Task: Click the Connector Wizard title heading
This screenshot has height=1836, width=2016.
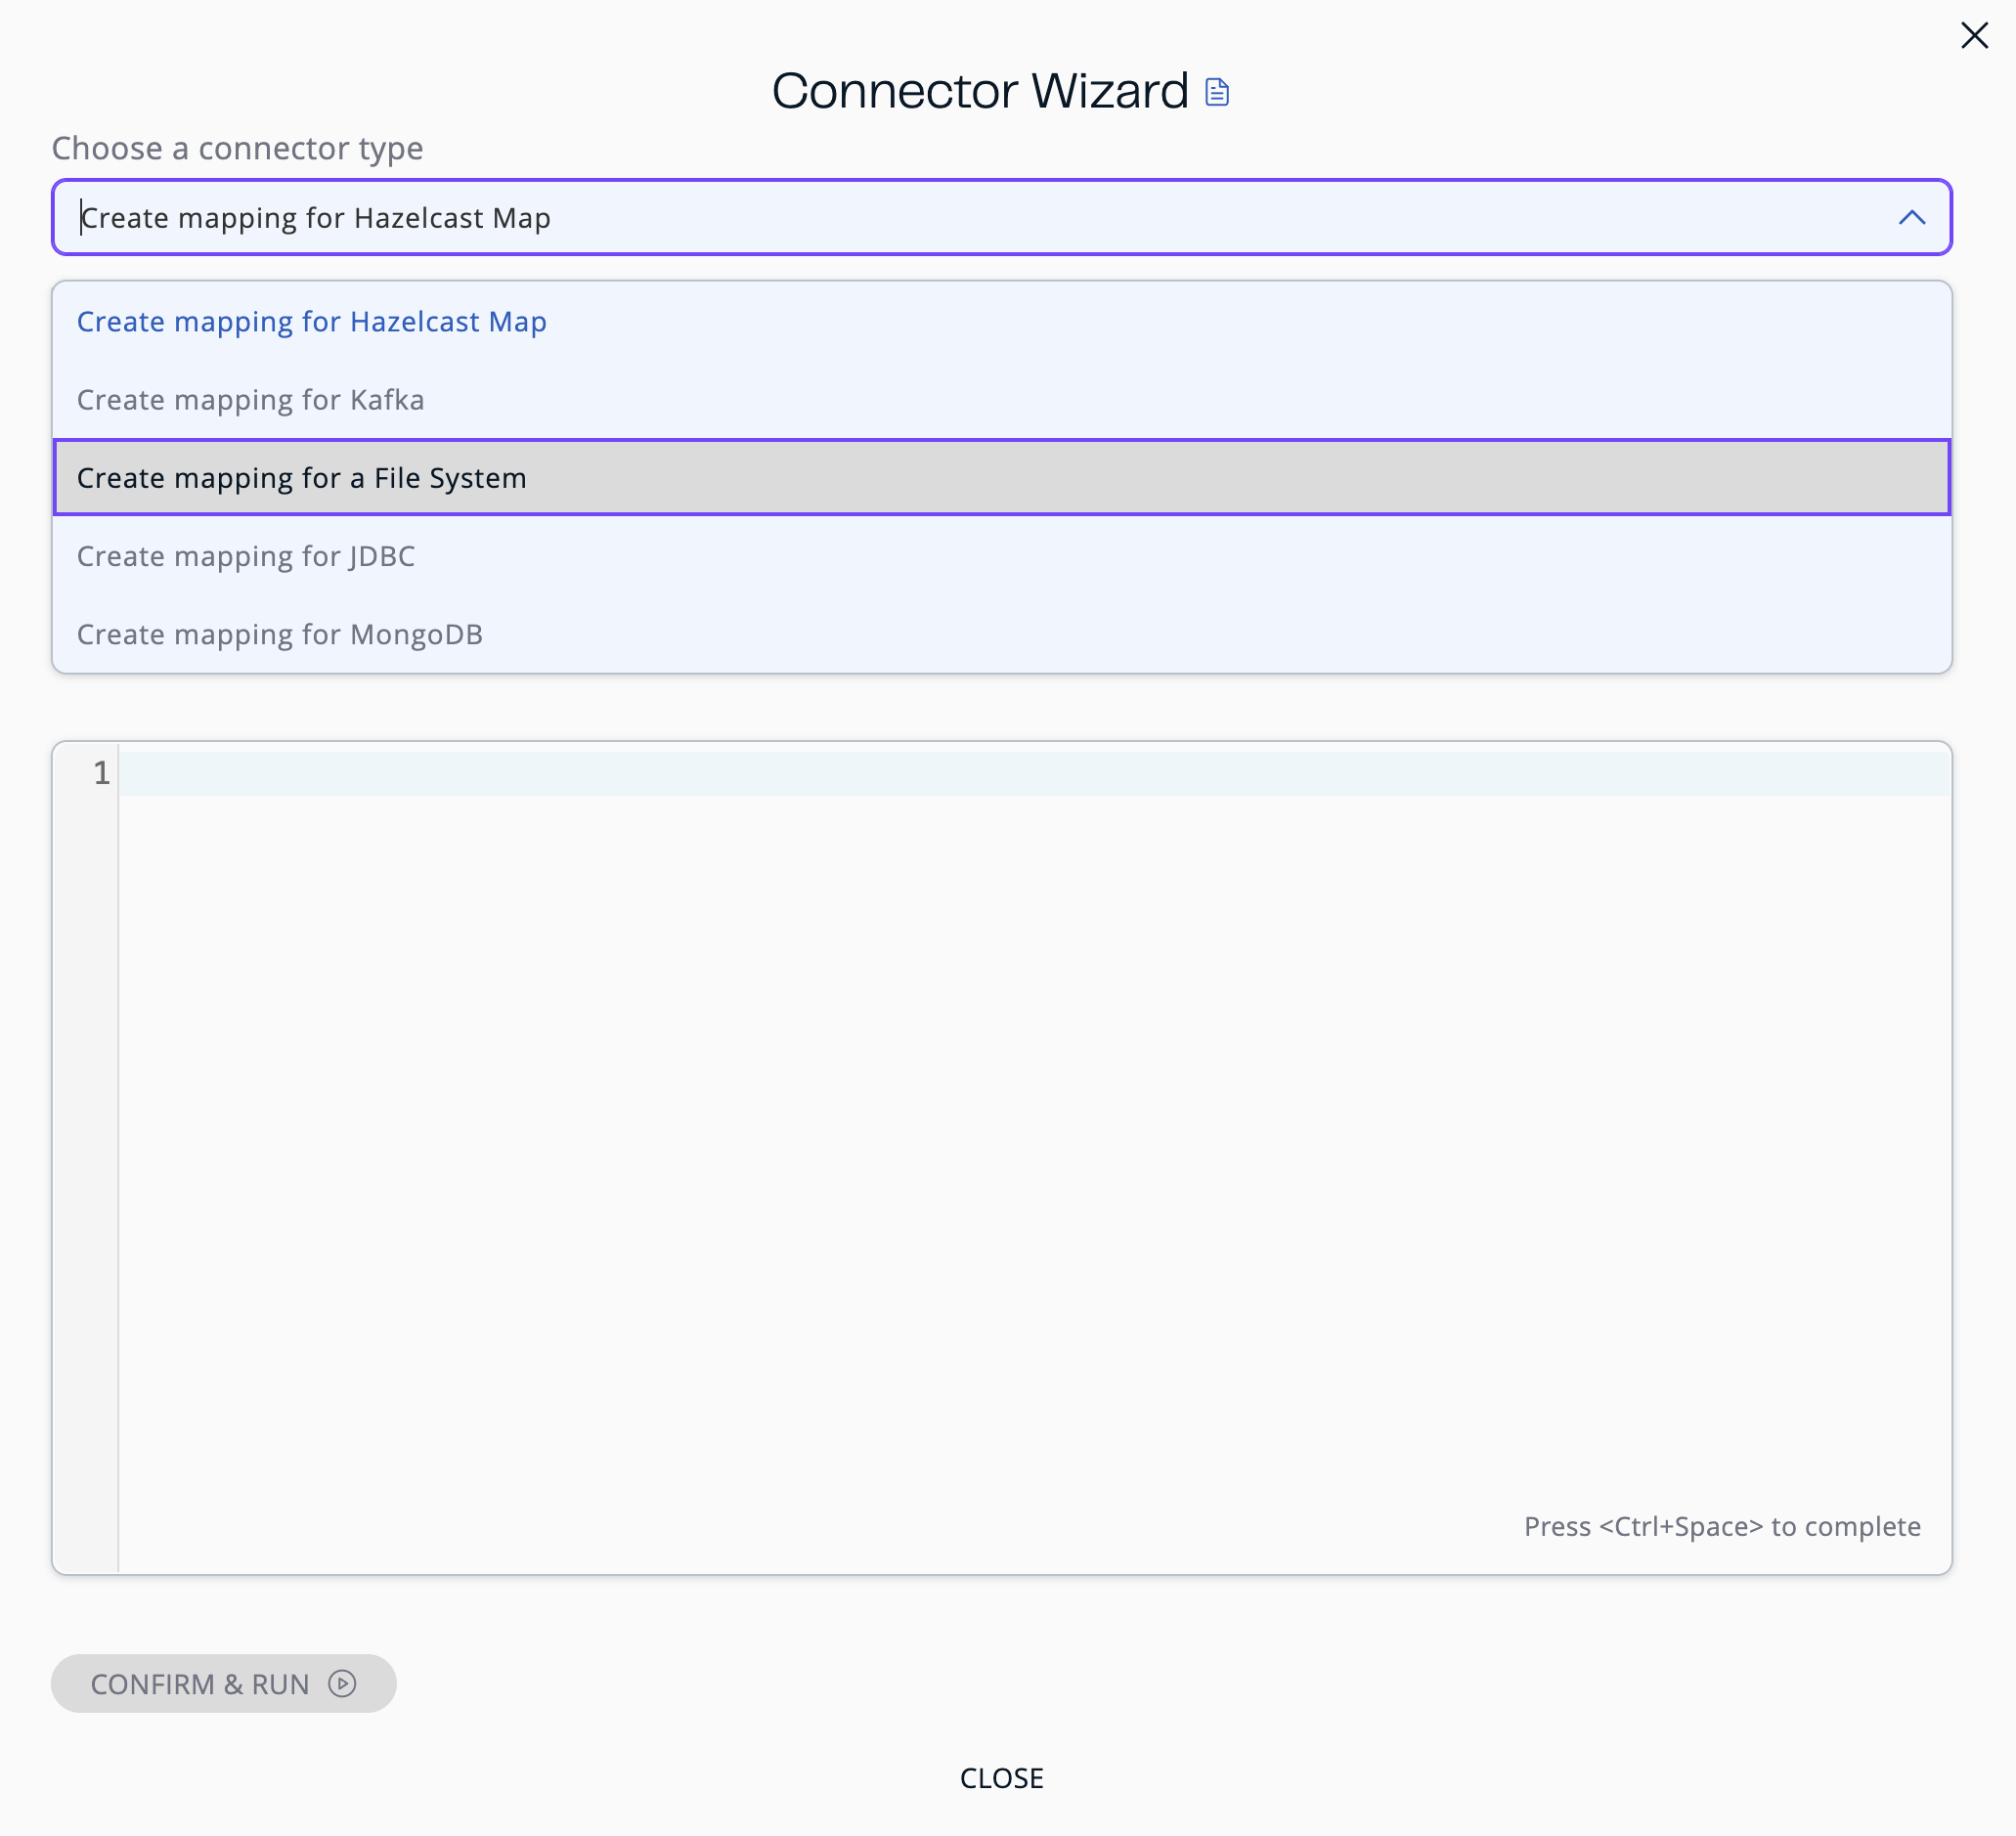Action: point(979,92)
